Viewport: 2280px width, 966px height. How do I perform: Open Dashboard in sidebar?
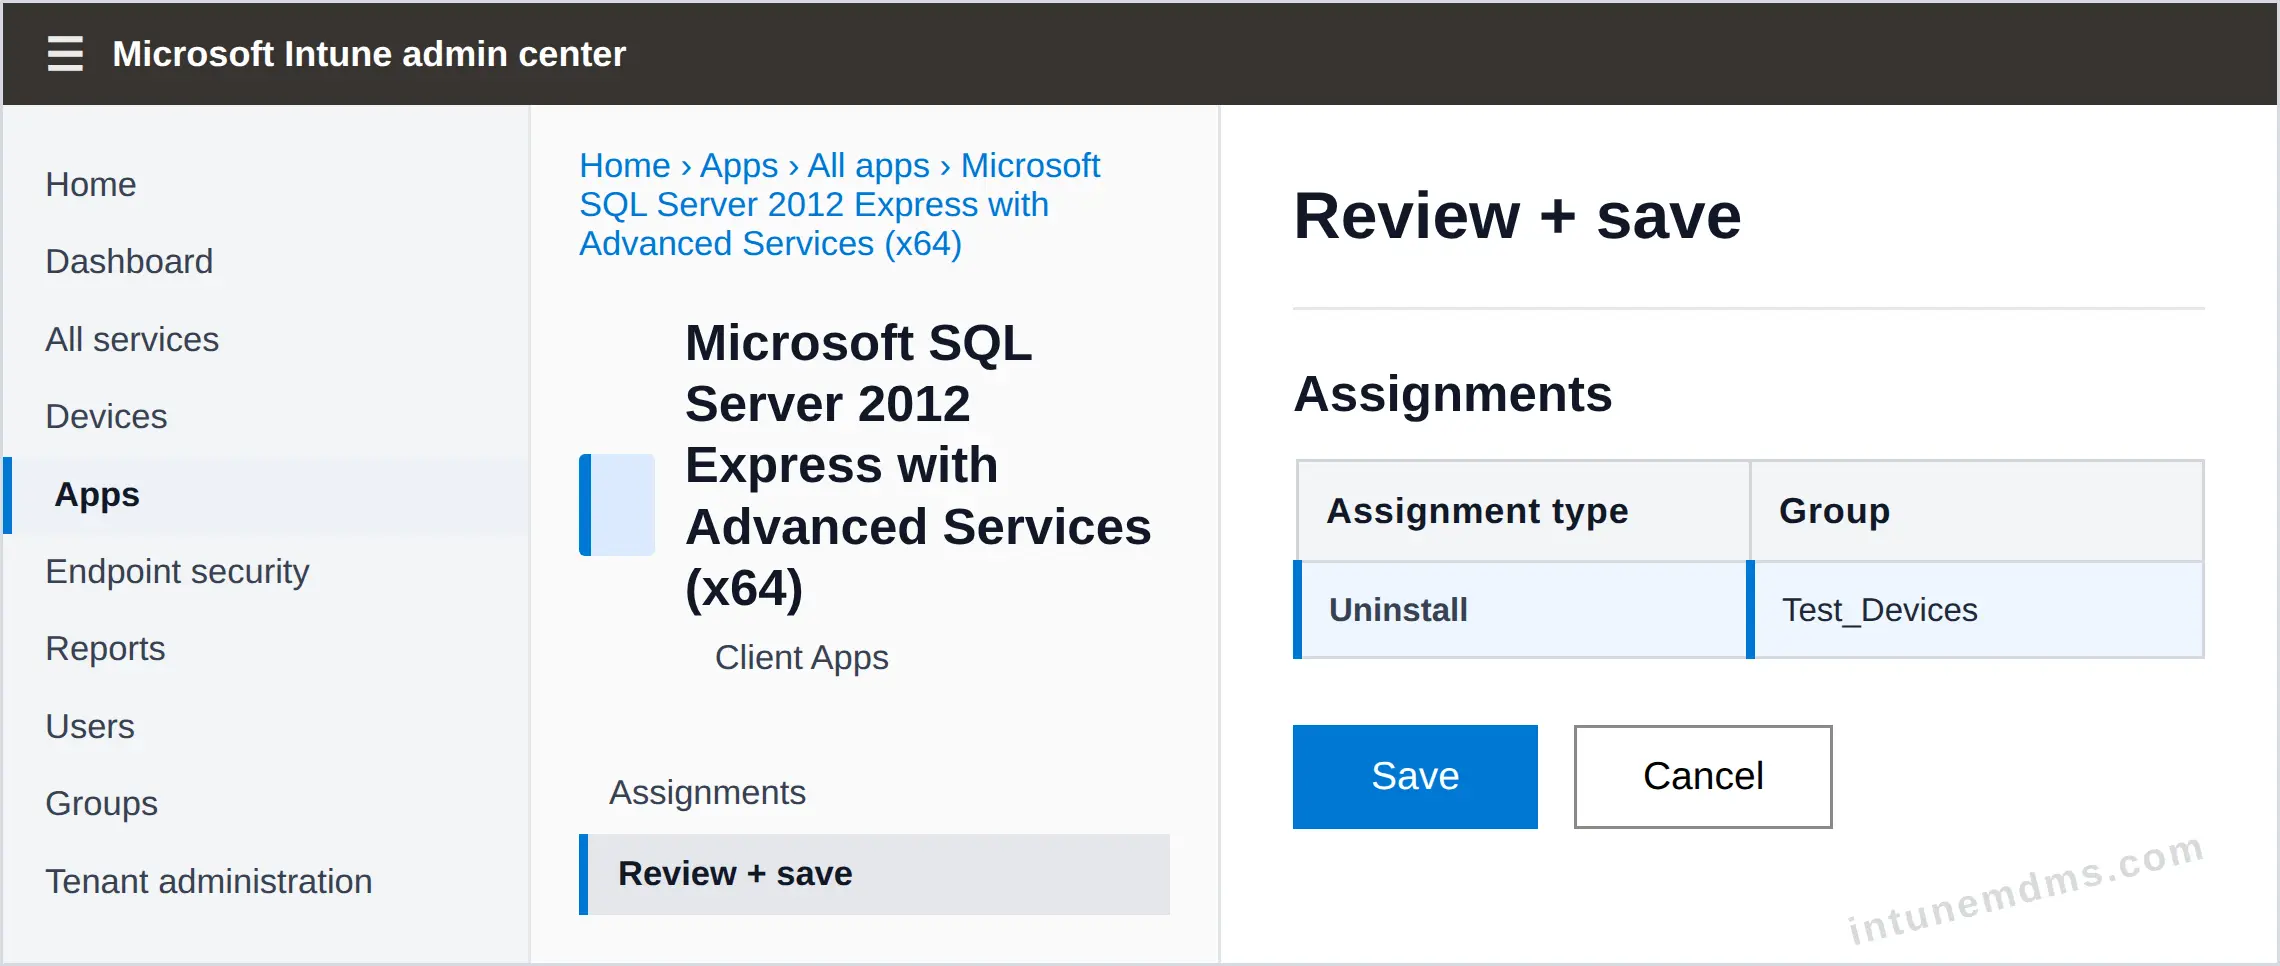tap(129, 261)
